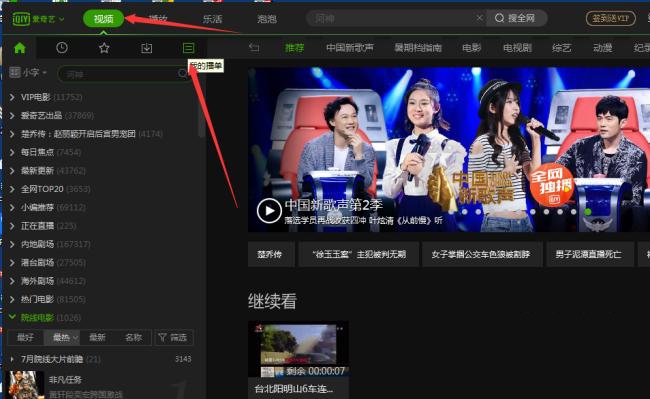Screen dimensions: 650x399
Task: Expand the 内地剧场 category
Action: click(12, 244)
